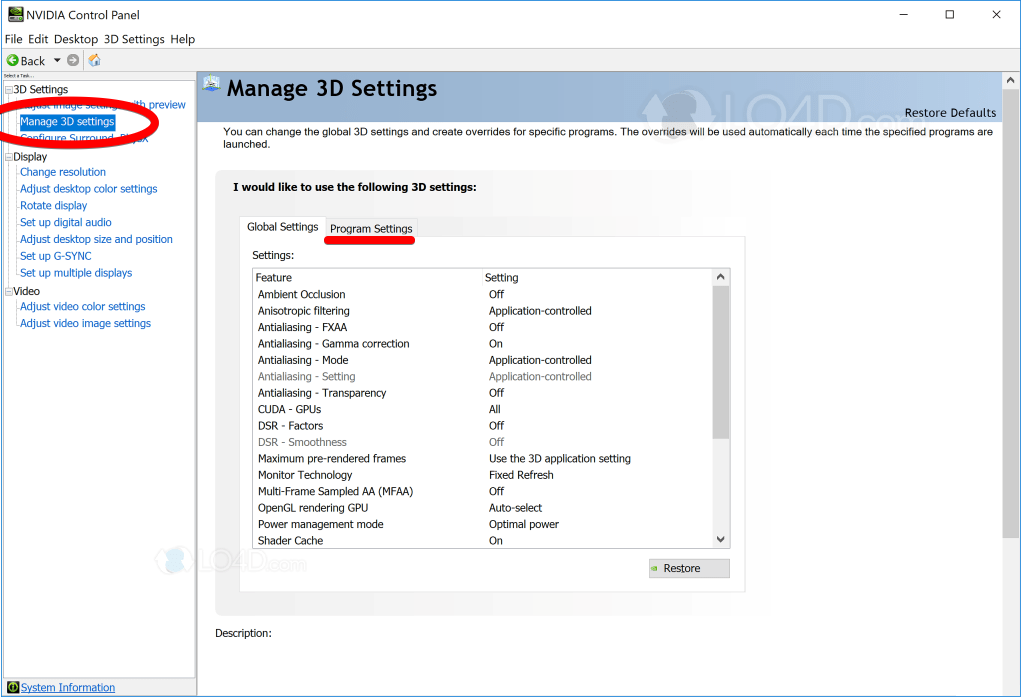1021x697 pixels.
Task: Open Adjust video image settings
Action: pos(85,324)
